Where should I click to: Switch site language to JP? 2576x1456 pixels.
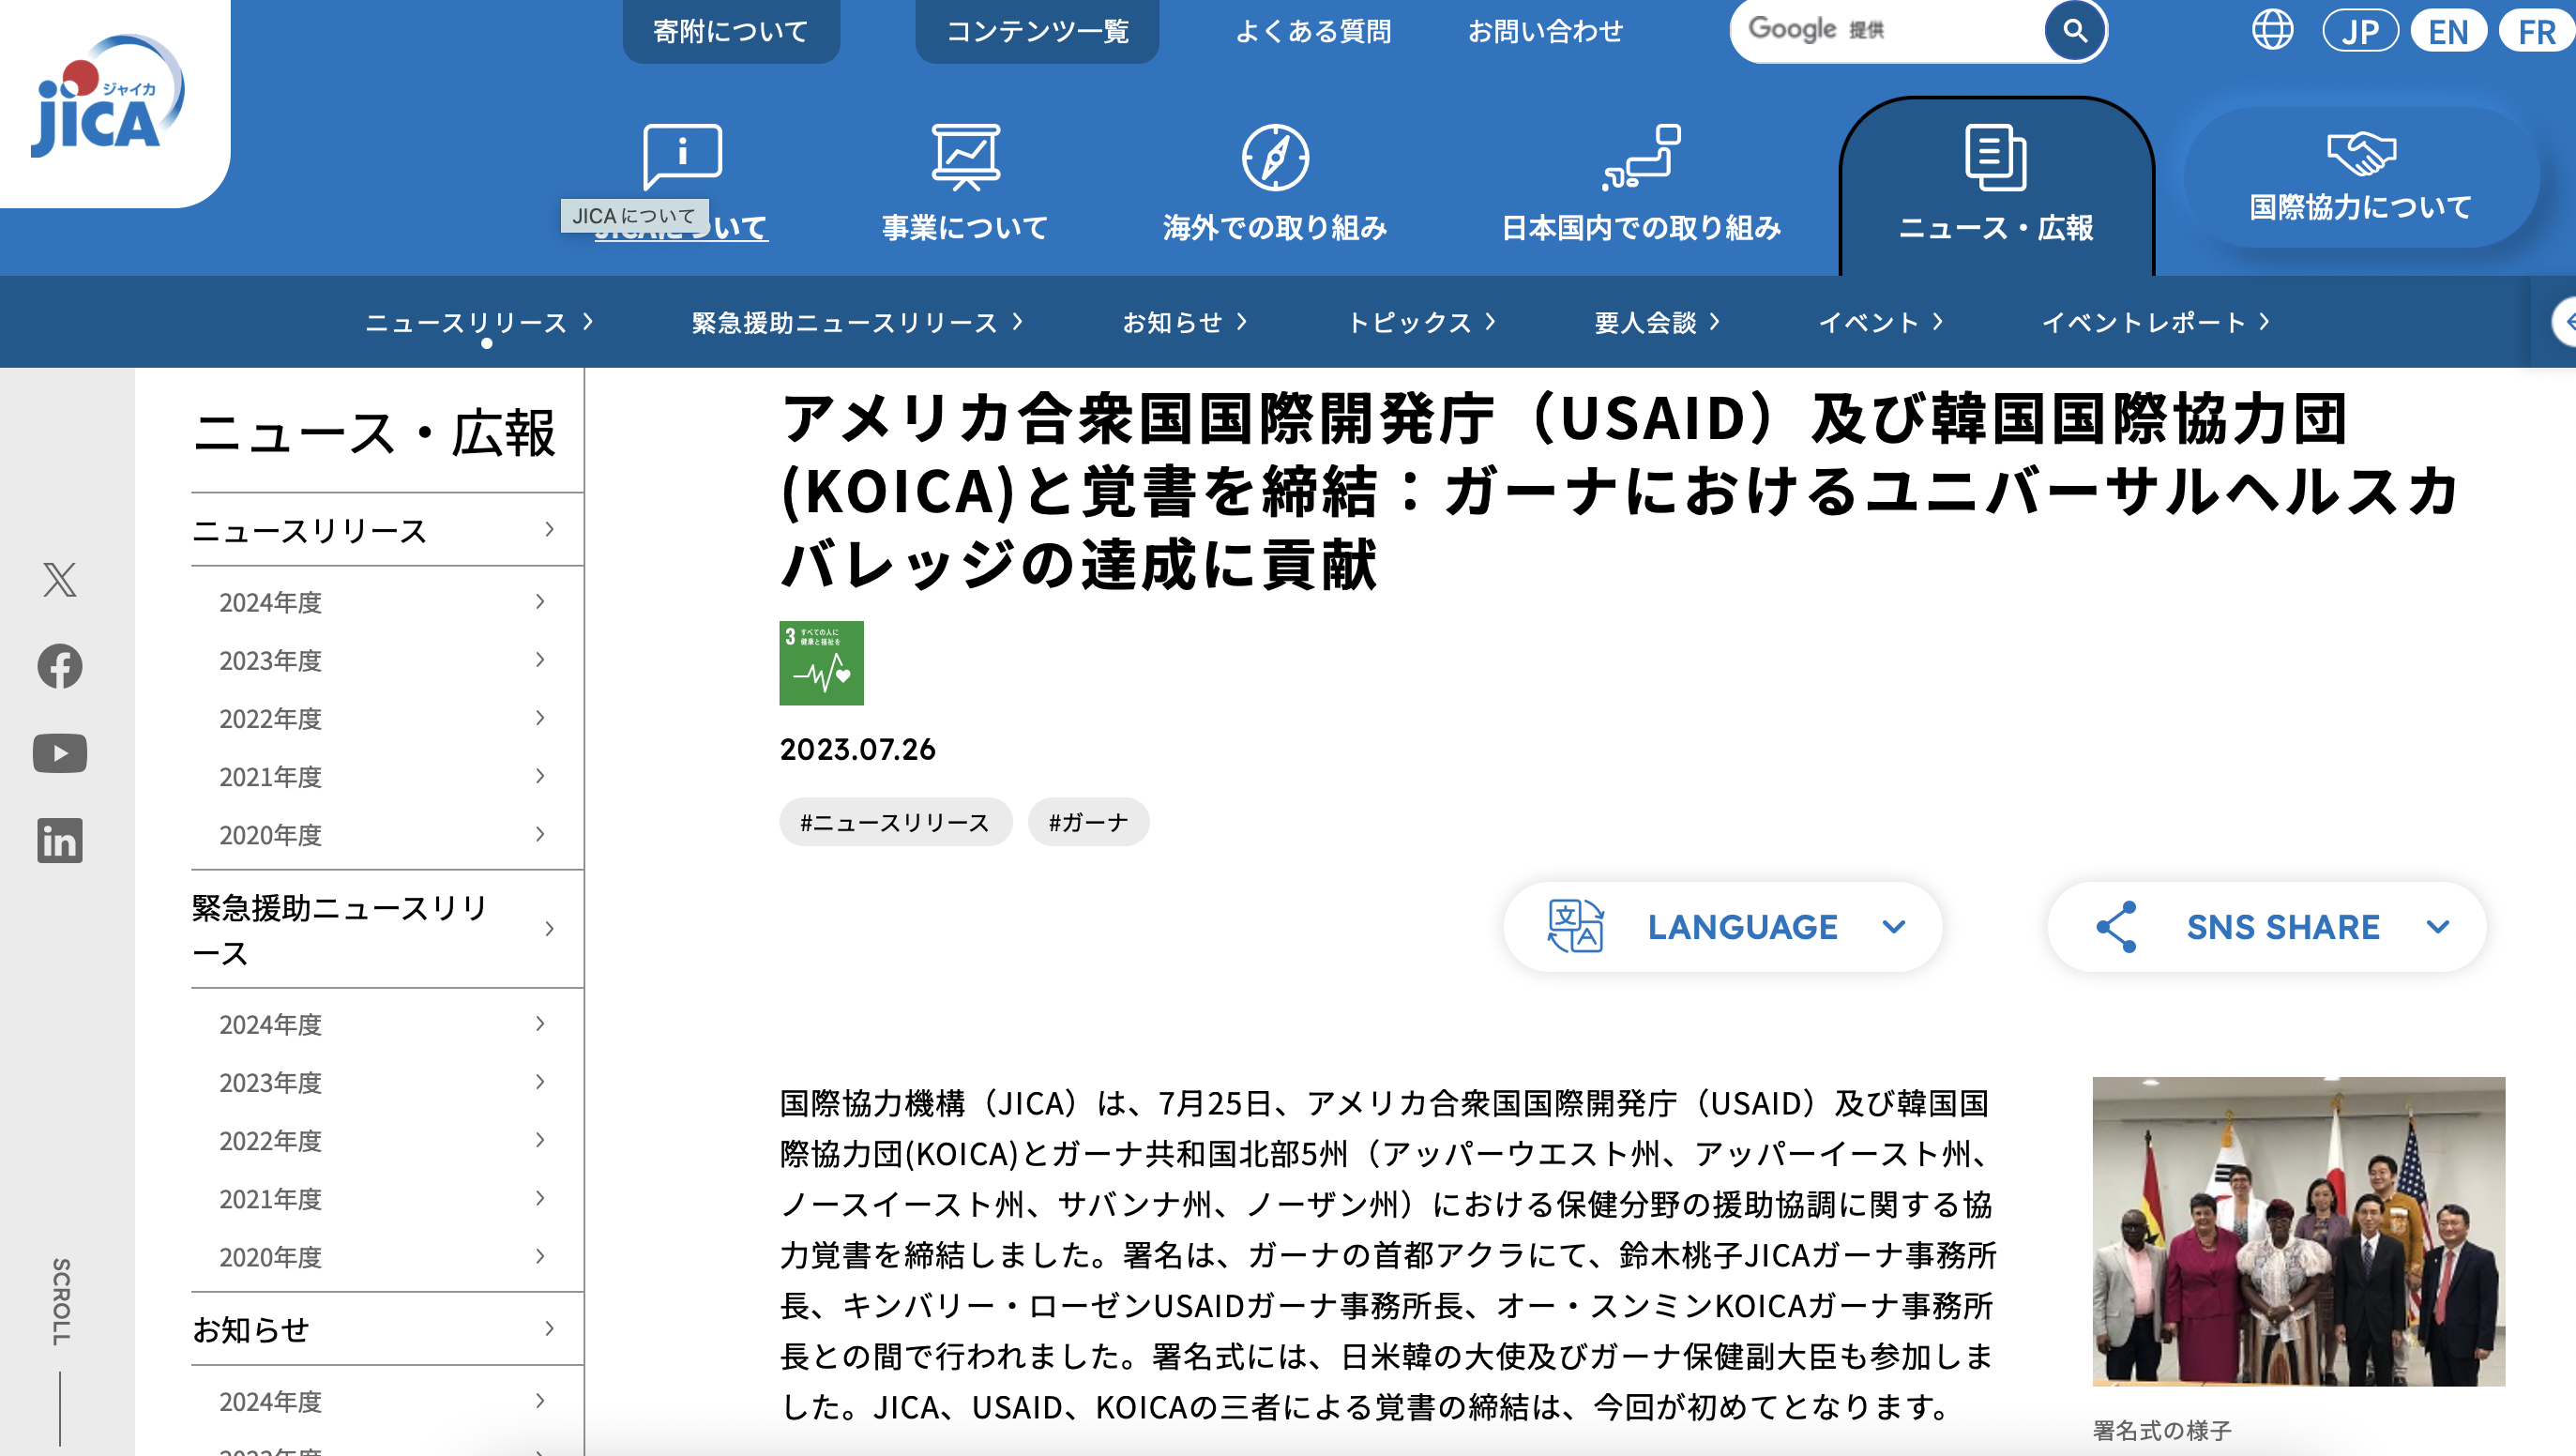click(2360, 31)
